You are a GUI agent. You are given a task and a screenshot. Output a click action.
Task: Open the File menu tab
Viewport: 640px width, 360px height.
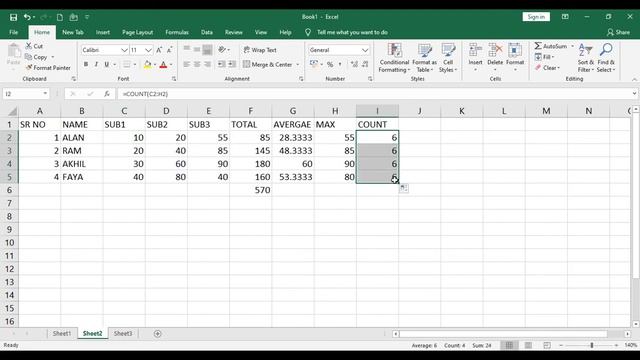coord(13,32)
